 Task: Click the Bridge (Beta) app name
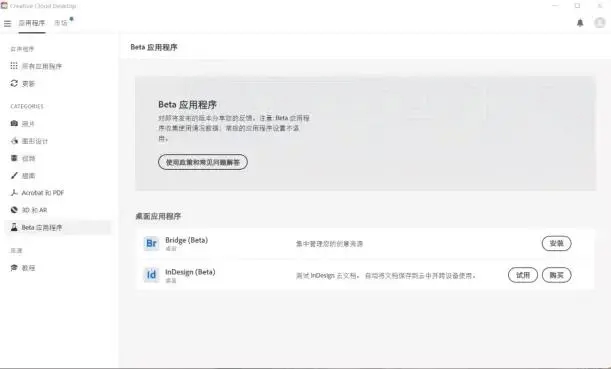186,240
